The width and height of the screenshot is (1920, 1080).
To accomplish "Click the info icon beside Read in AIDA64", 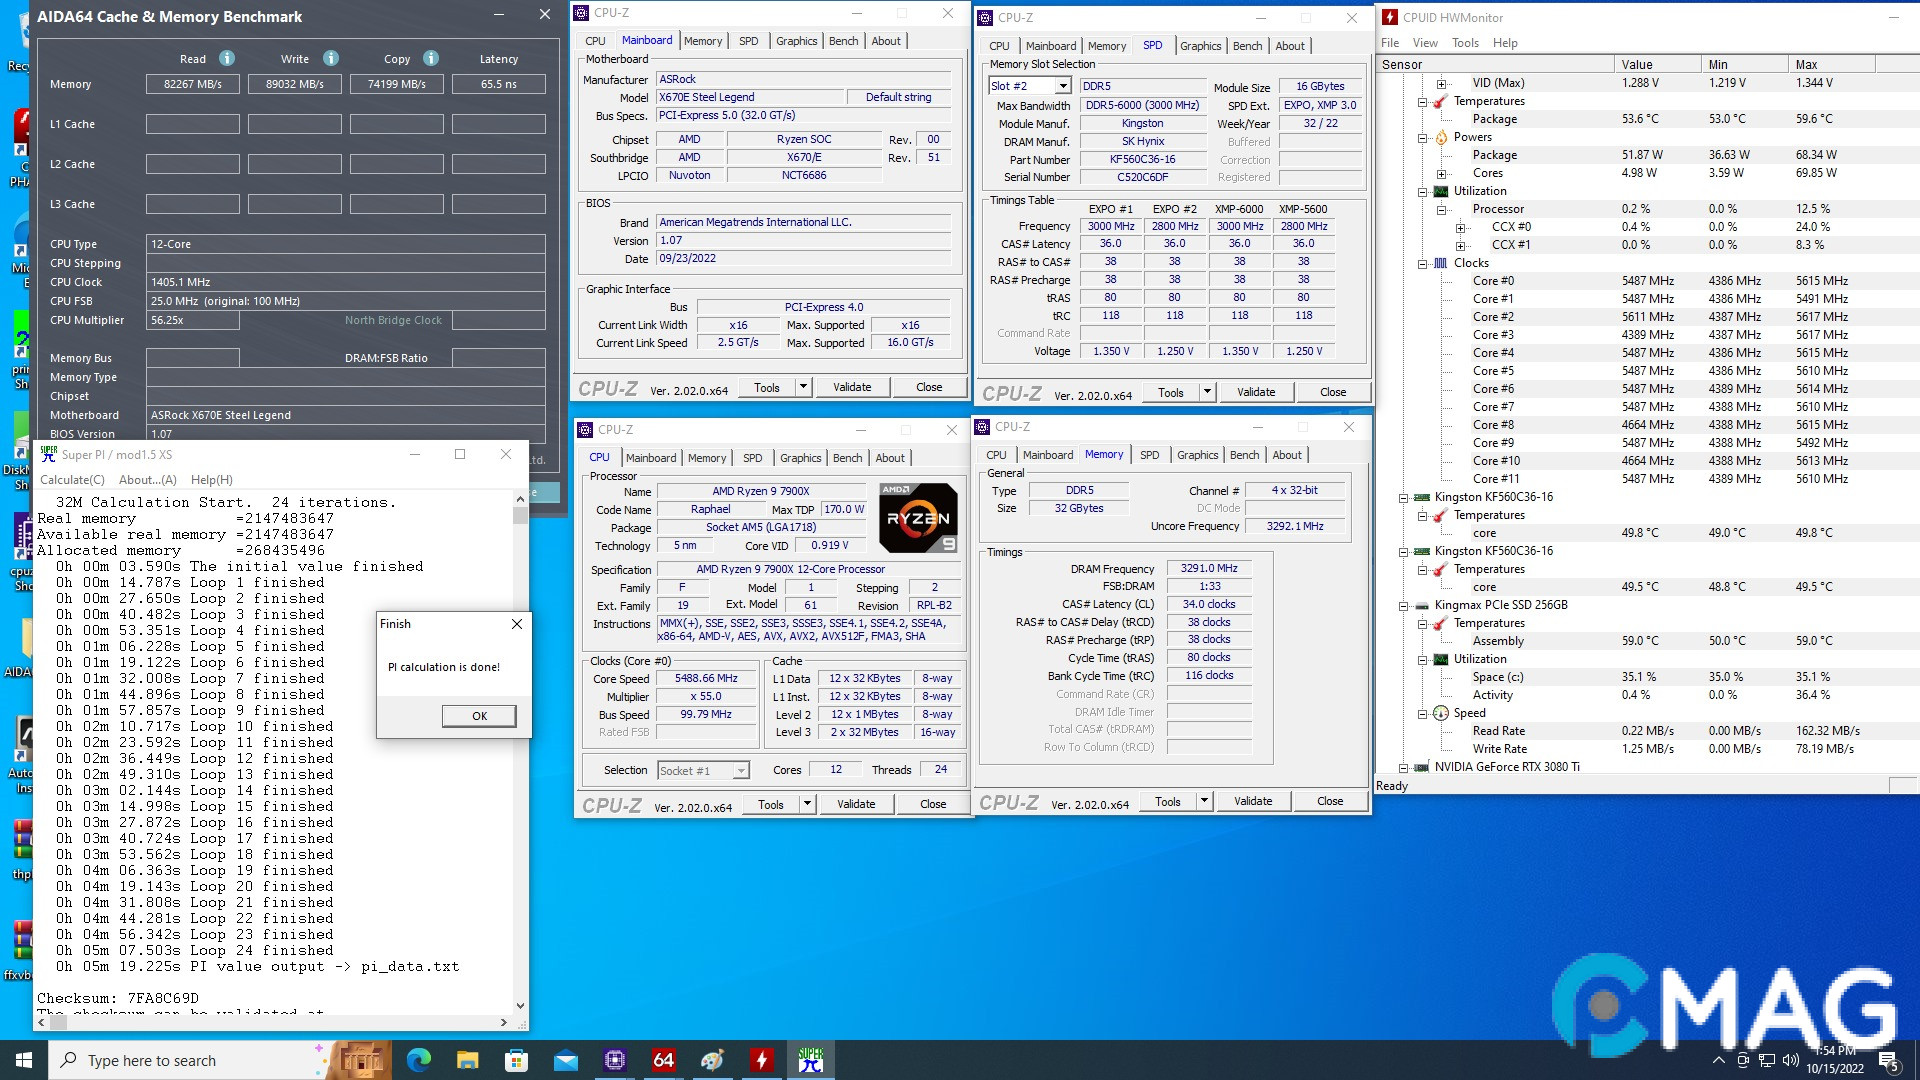I will [227, 58].
